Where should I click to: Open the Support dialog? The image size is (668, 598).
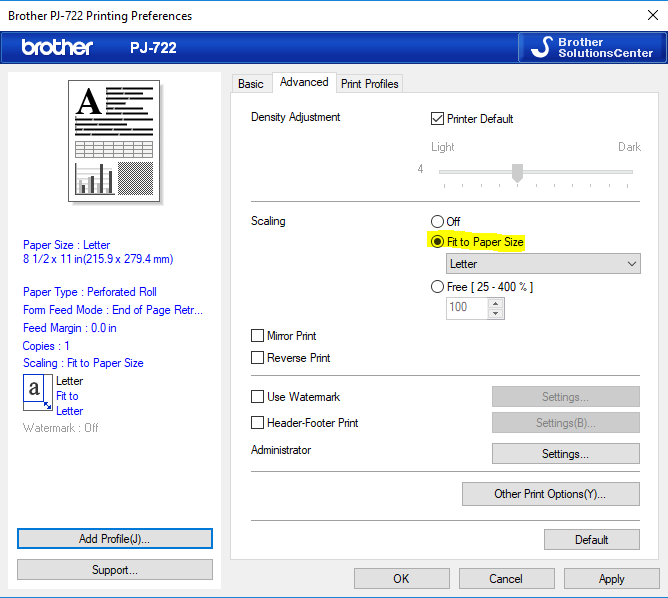(115, 570)
